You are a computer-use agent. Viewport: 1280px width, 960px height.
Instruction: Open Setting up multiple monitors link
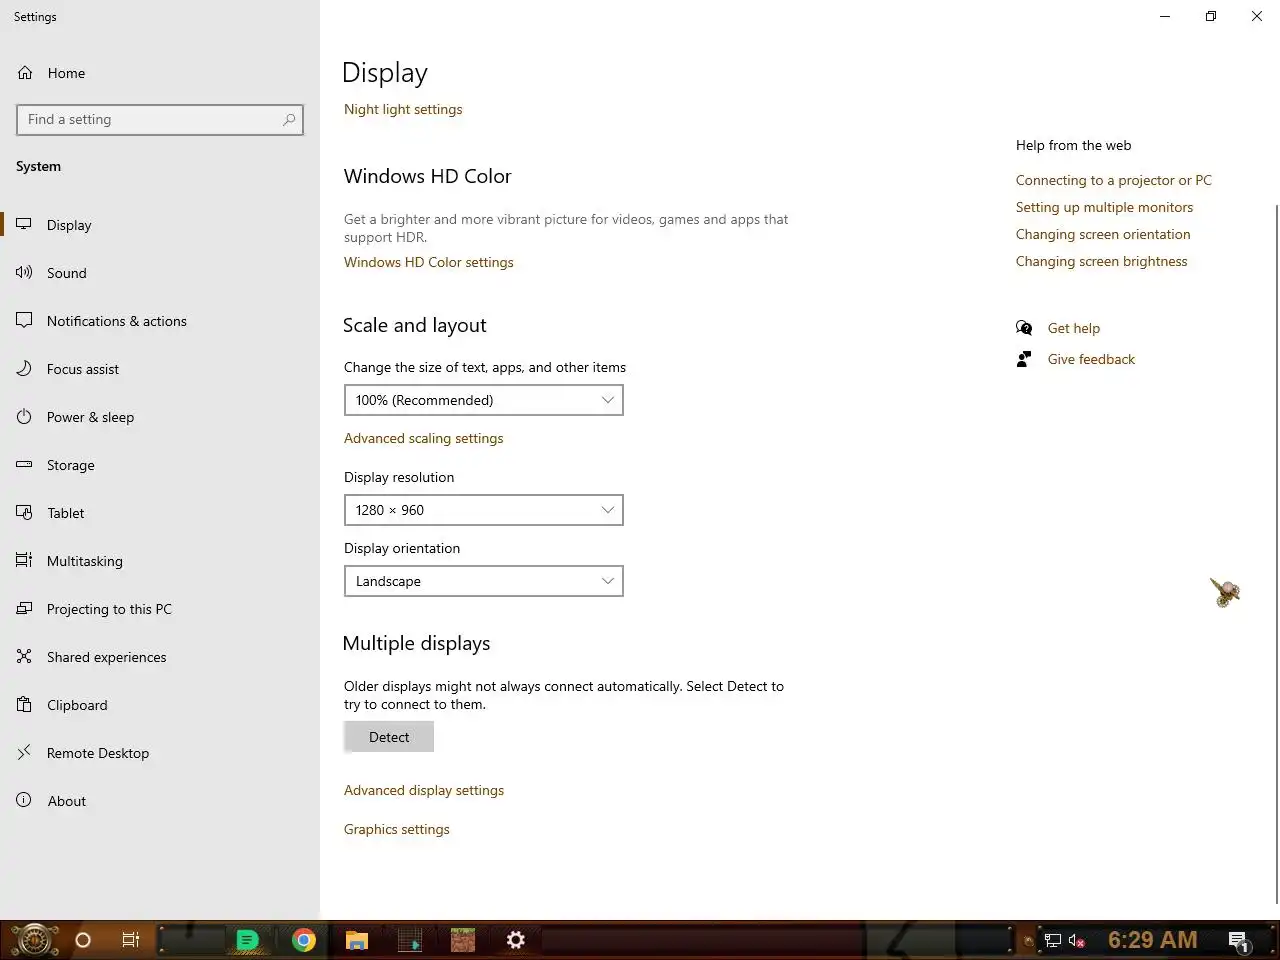pos(1105,207)
